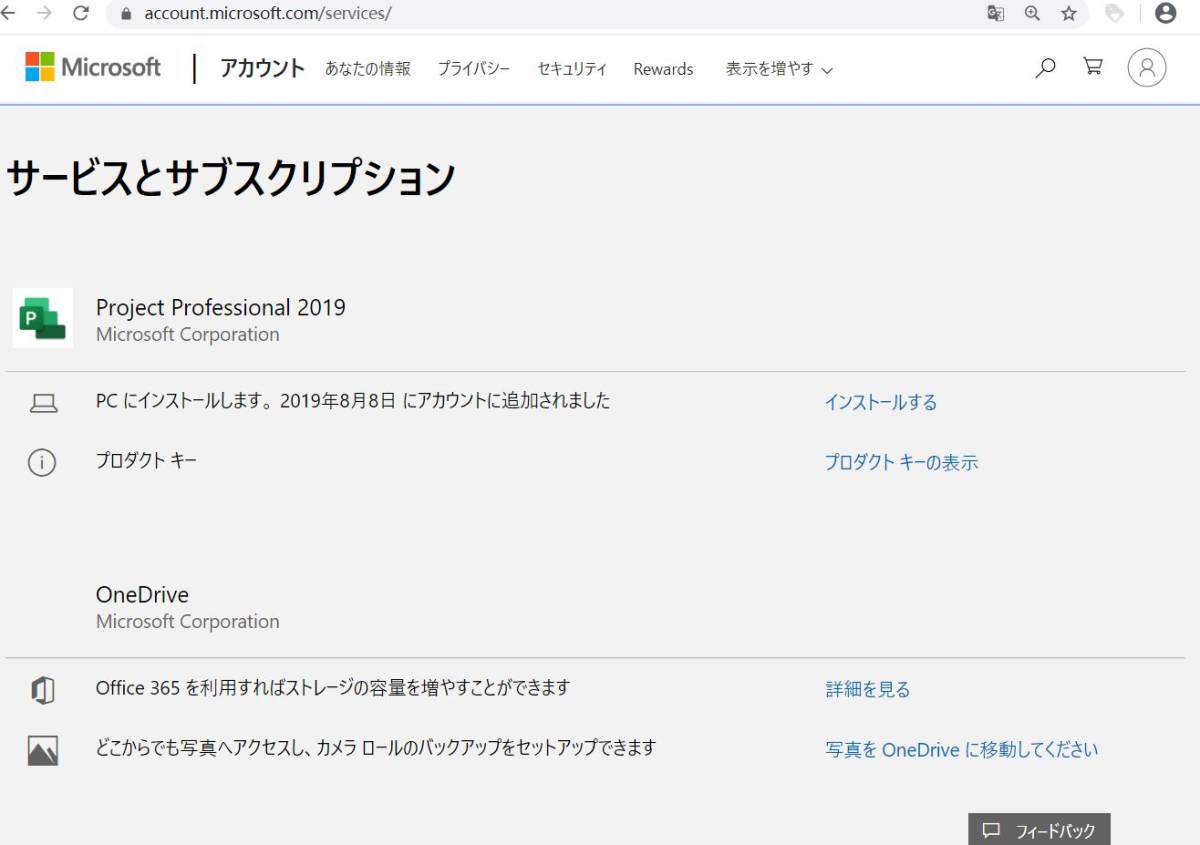Click the laptop icon beside PC install row
This screenshot has height=845, width=1200.
pyautogui.click(x=43, y=403)
